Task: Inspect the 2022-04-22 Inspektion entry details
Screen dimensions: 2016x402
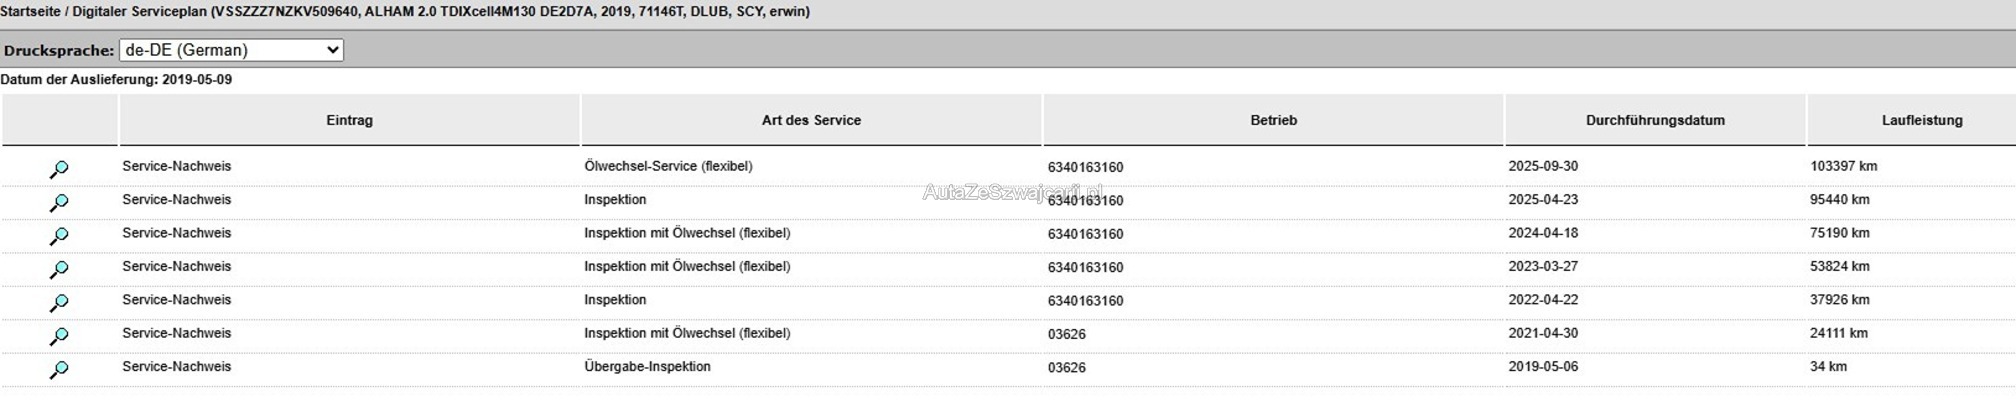Action: click(59, 302)
